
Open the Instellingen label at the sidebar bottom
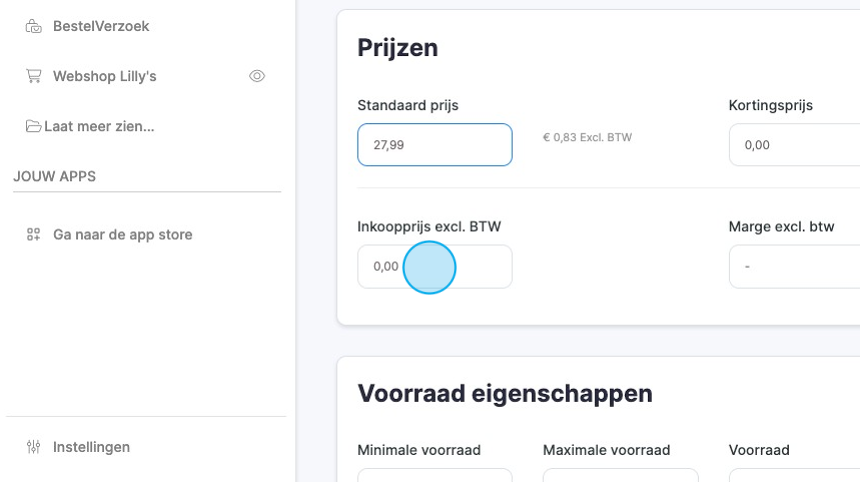click(91, 447)
